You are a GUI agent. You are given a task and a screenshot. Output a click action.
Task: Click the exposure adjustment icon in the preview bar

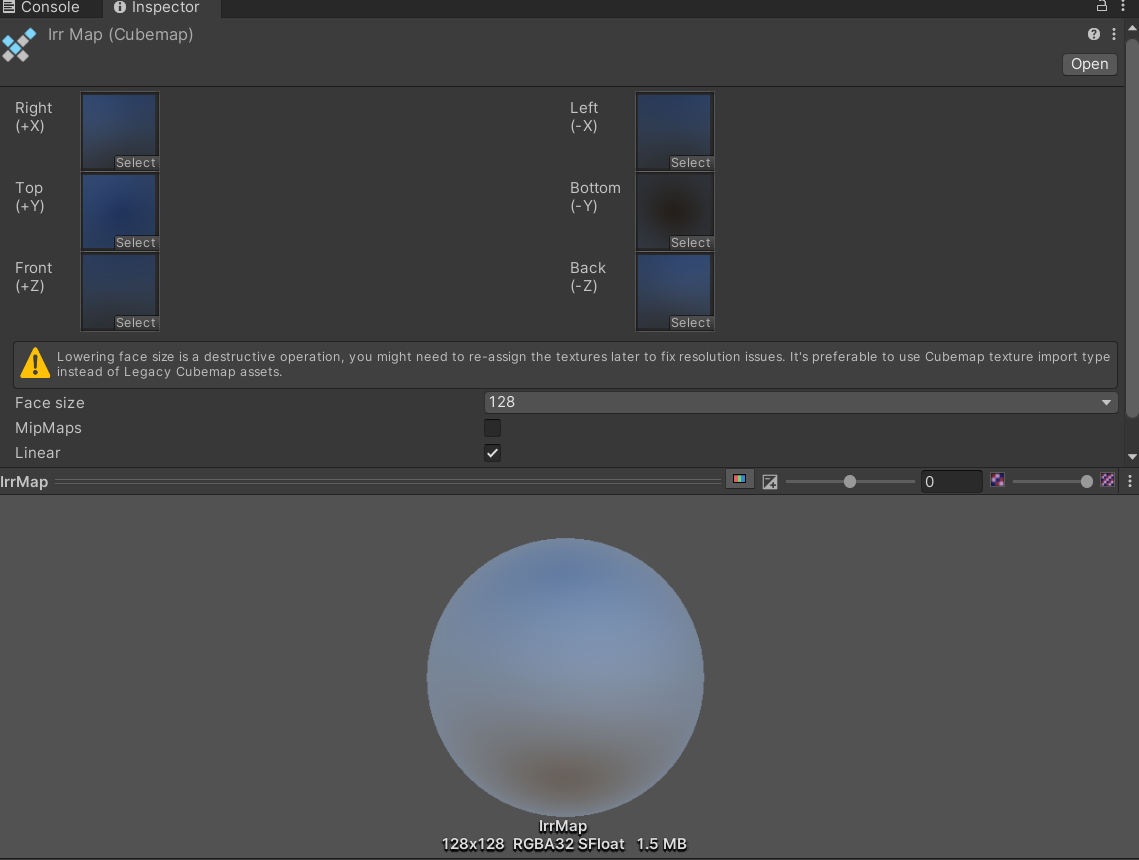pos(769,481)
